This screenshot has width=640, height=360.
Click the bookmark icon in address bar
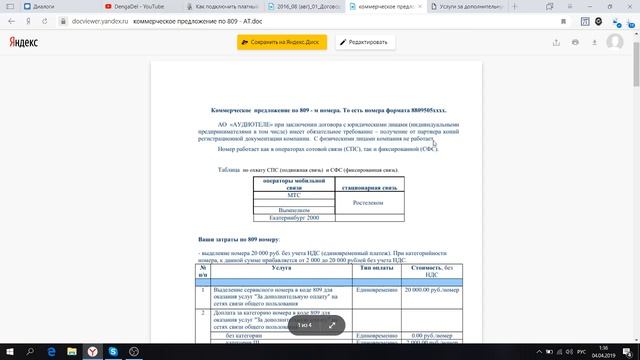click(x=563, y=21)
